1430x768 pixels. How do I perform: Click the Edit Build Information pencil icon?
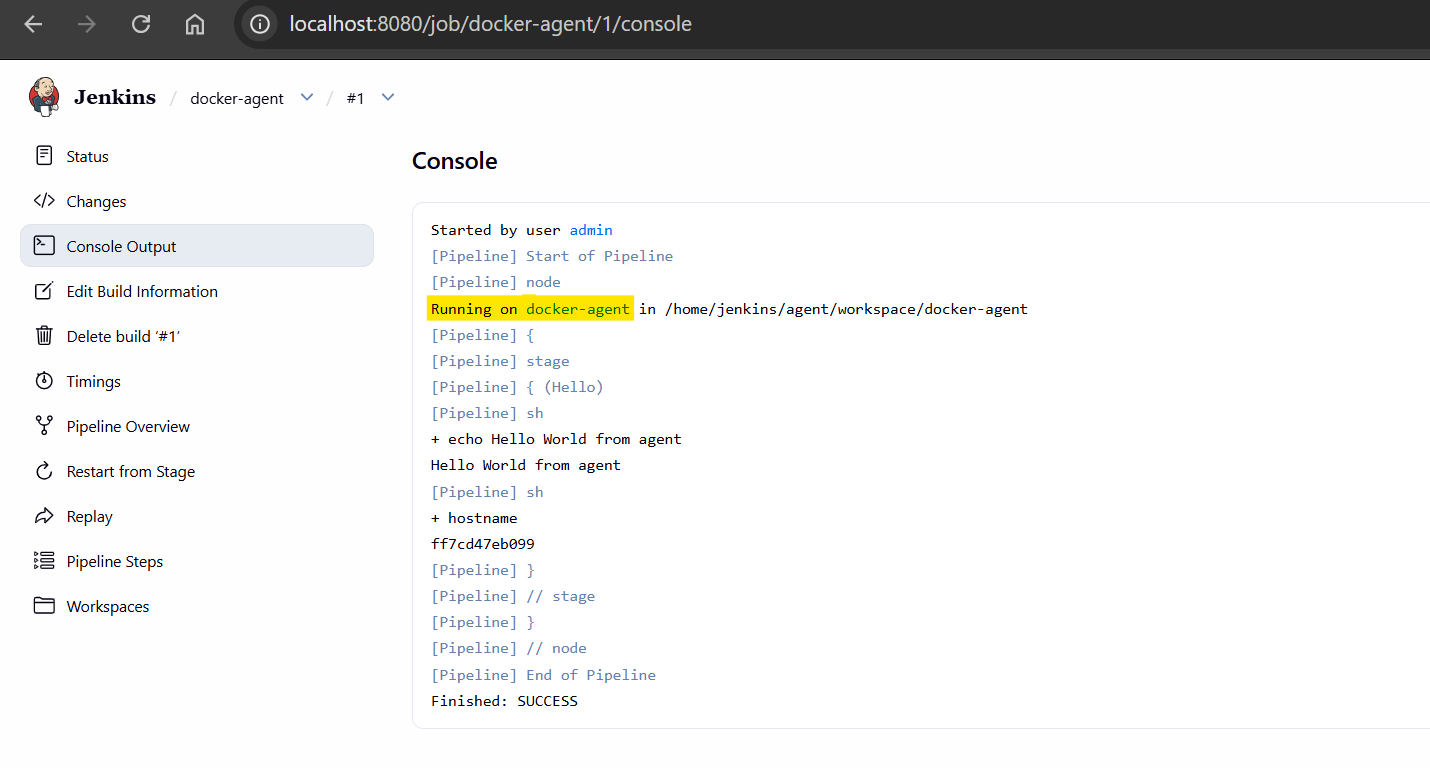pos(44,291)
